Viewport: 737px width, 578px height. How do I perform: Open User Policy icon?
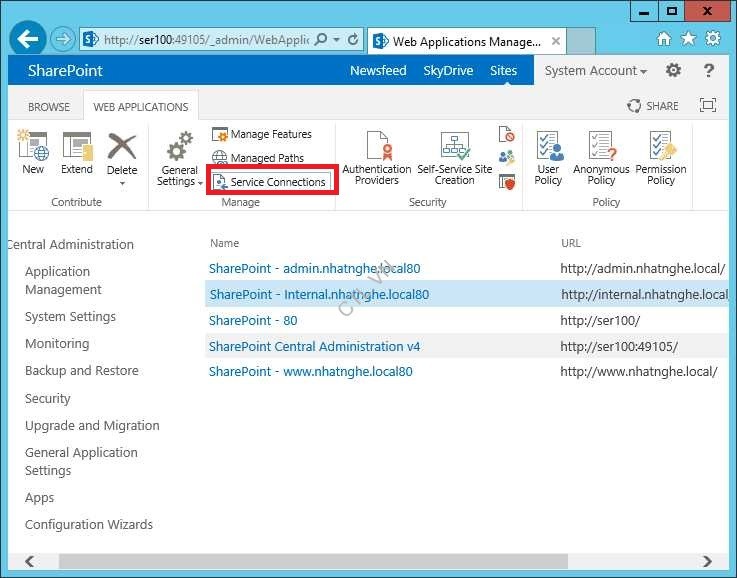click(x=549, y=146)
